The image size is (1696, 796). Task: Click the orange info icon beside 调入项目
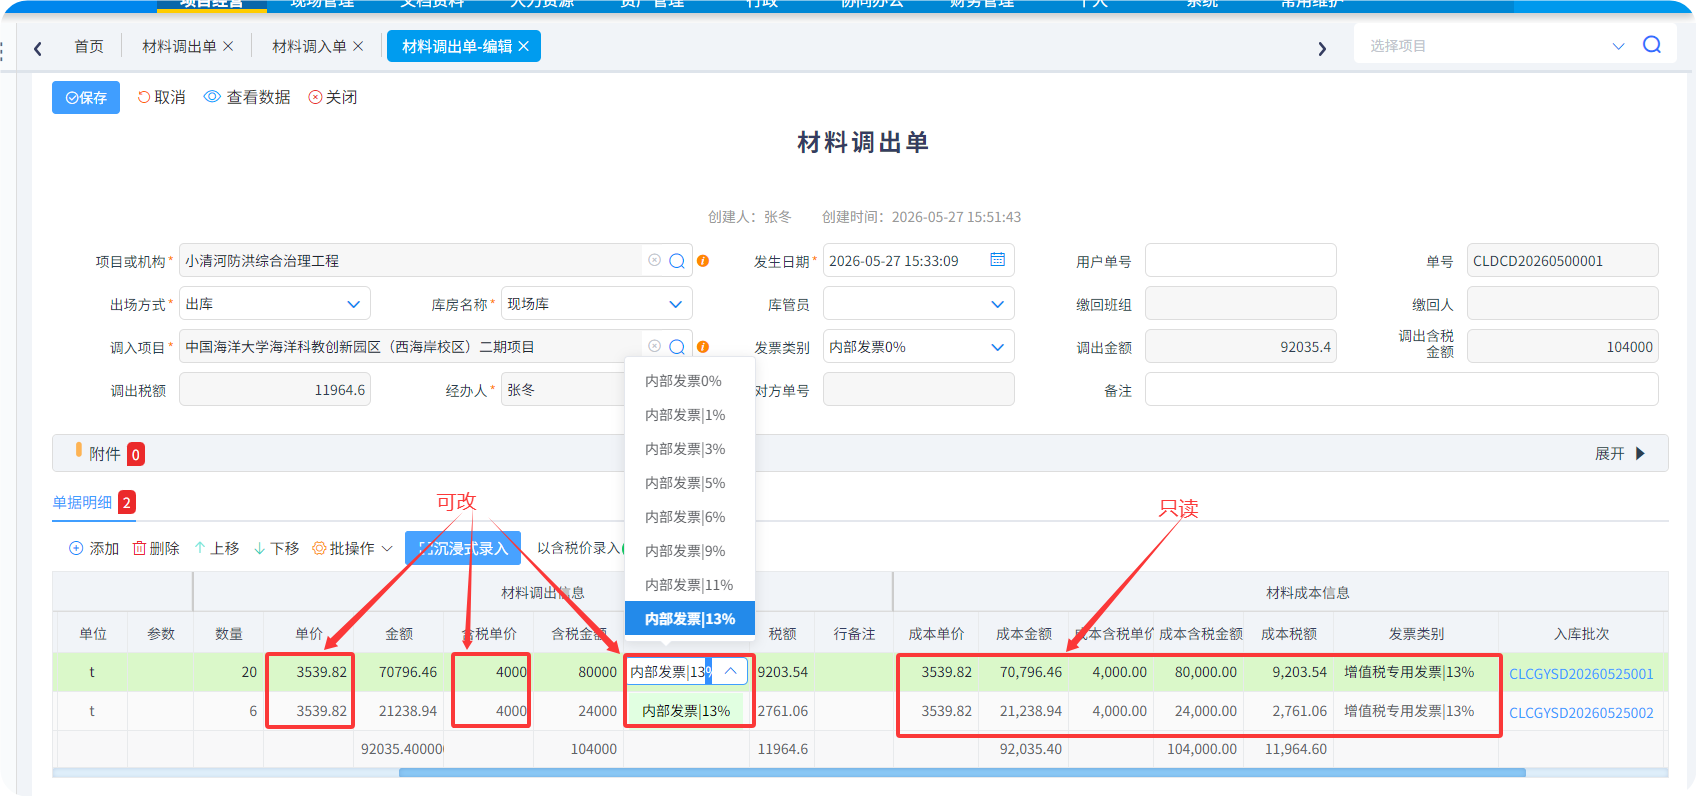(703, 347)
